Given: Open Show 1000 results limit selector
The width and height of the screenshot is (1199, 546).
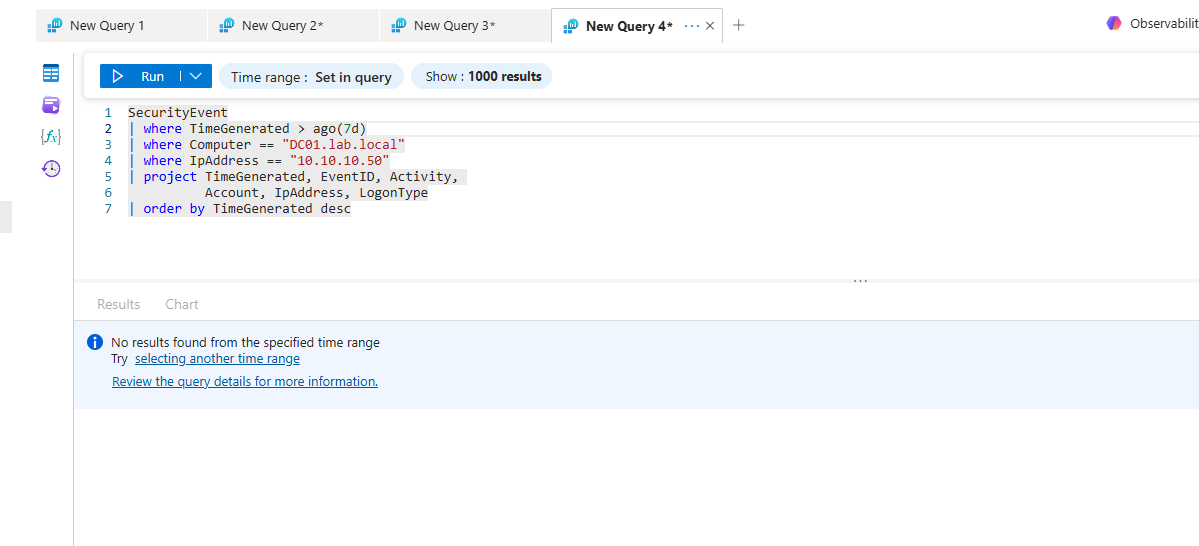Looking at the screenshot, I should pyautogui.click(x=482, y=76).
